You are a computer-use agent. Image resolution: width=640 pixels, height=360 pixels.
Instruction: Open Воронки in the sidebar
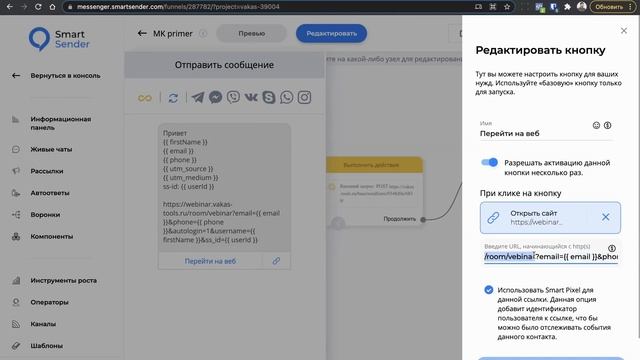click(36, 214)
